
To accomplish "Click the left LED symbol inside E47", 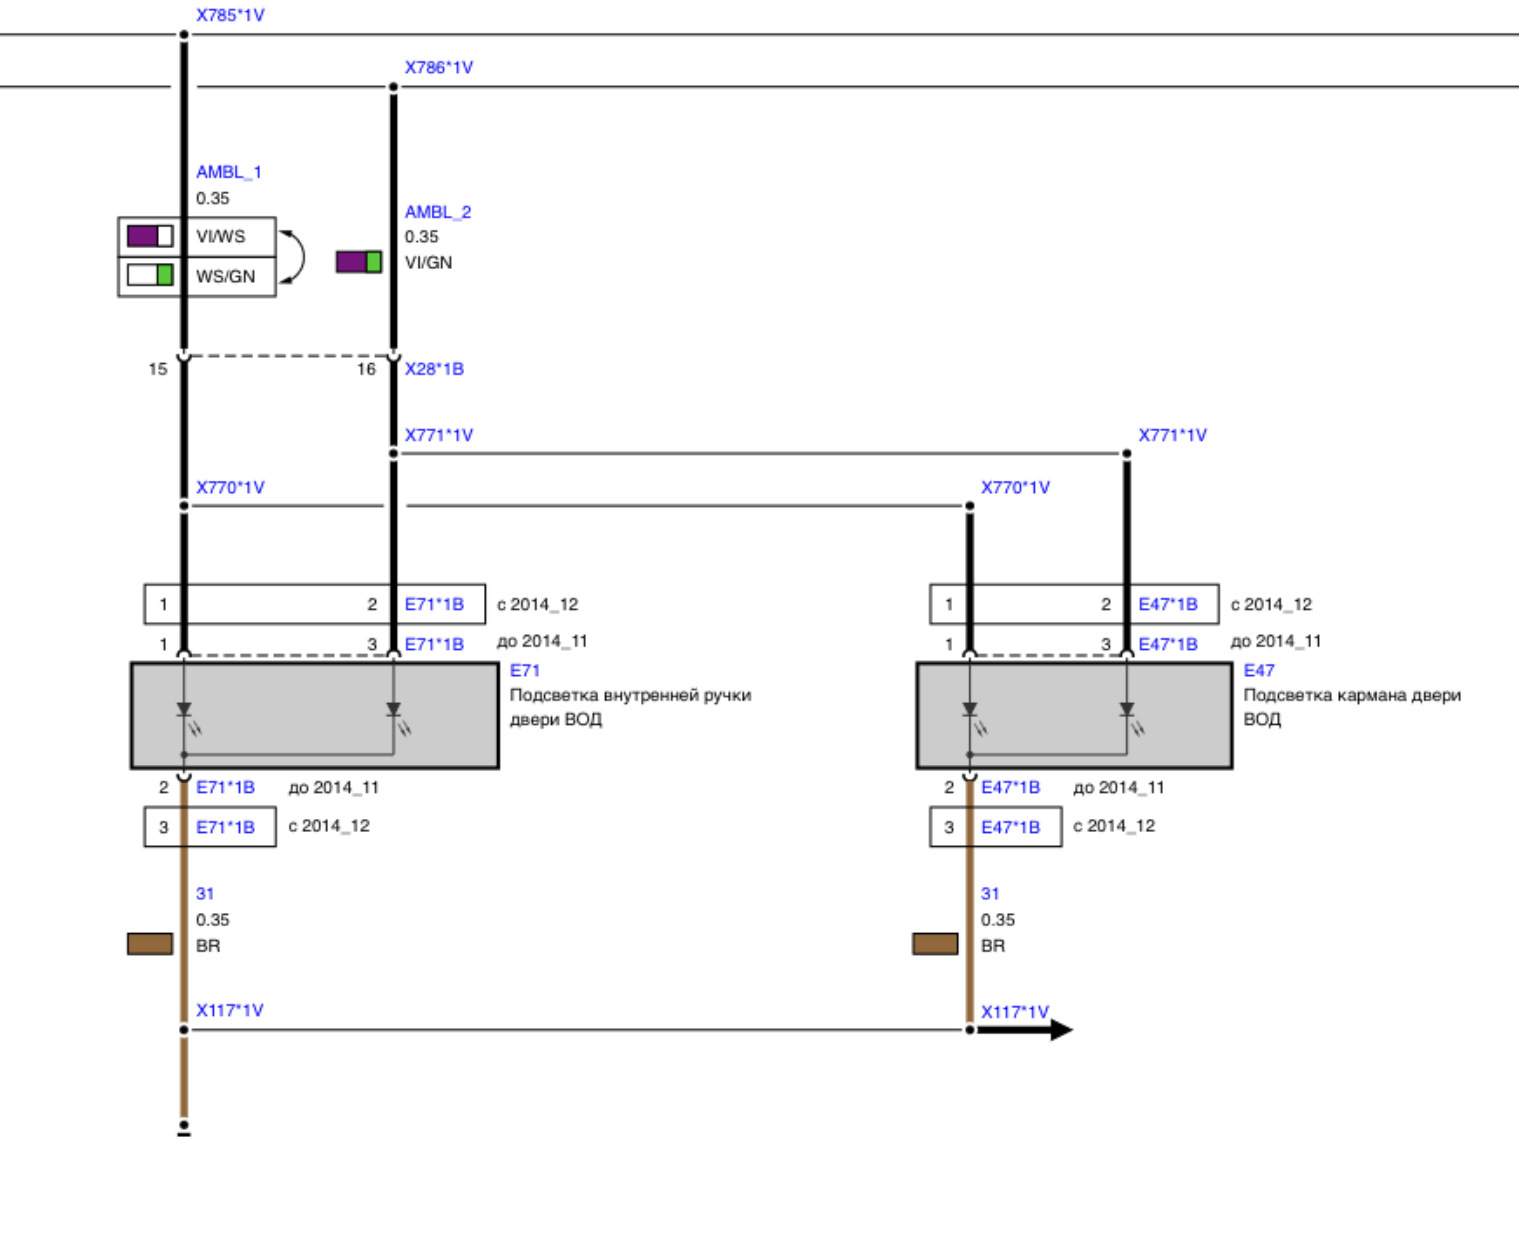I will pyautogui.click(x=972, y=715).
